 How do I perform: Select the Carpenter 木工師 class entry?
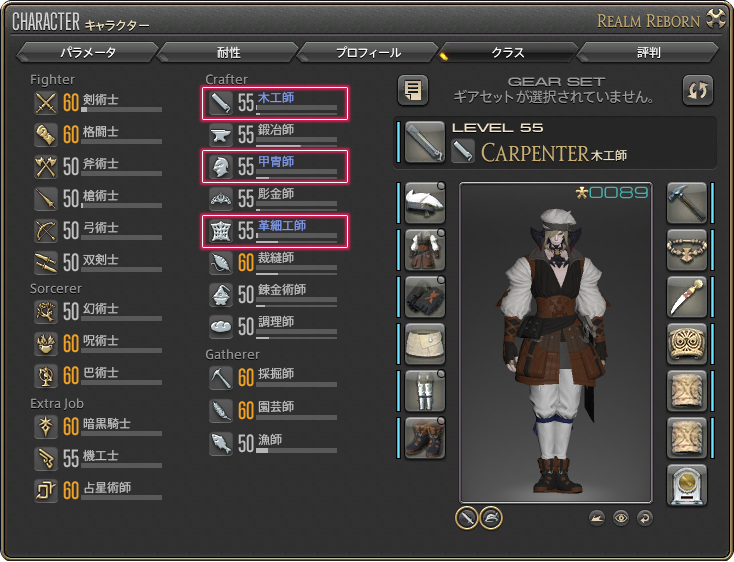[275, 103]
